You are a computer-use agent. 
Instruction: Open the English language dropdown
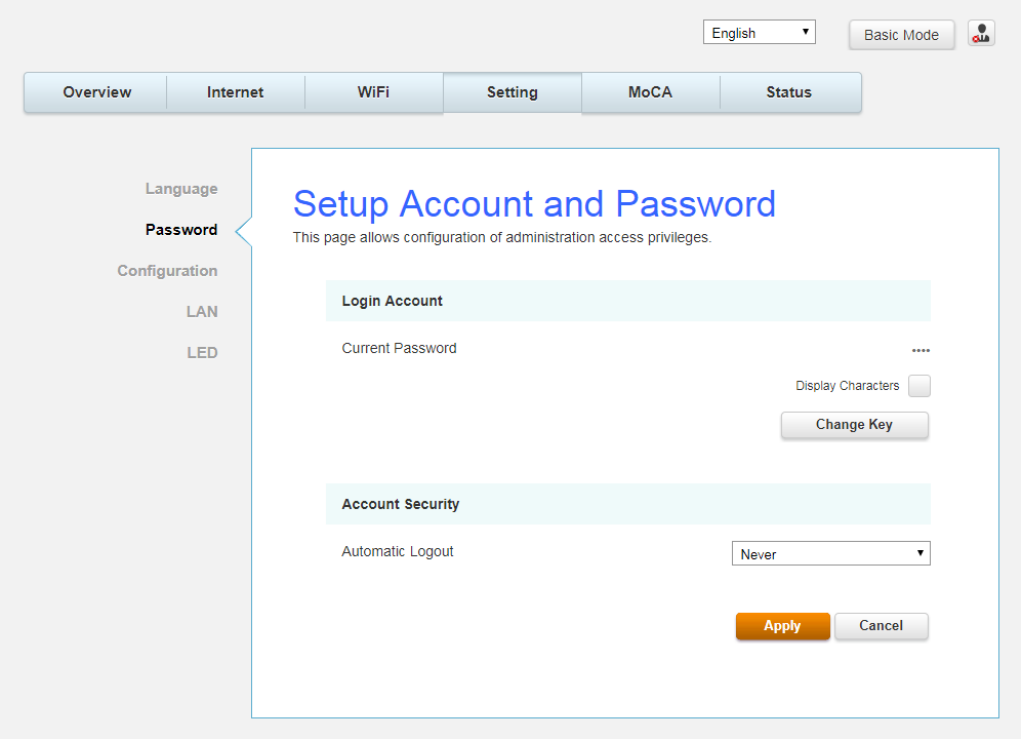[759, 33]
